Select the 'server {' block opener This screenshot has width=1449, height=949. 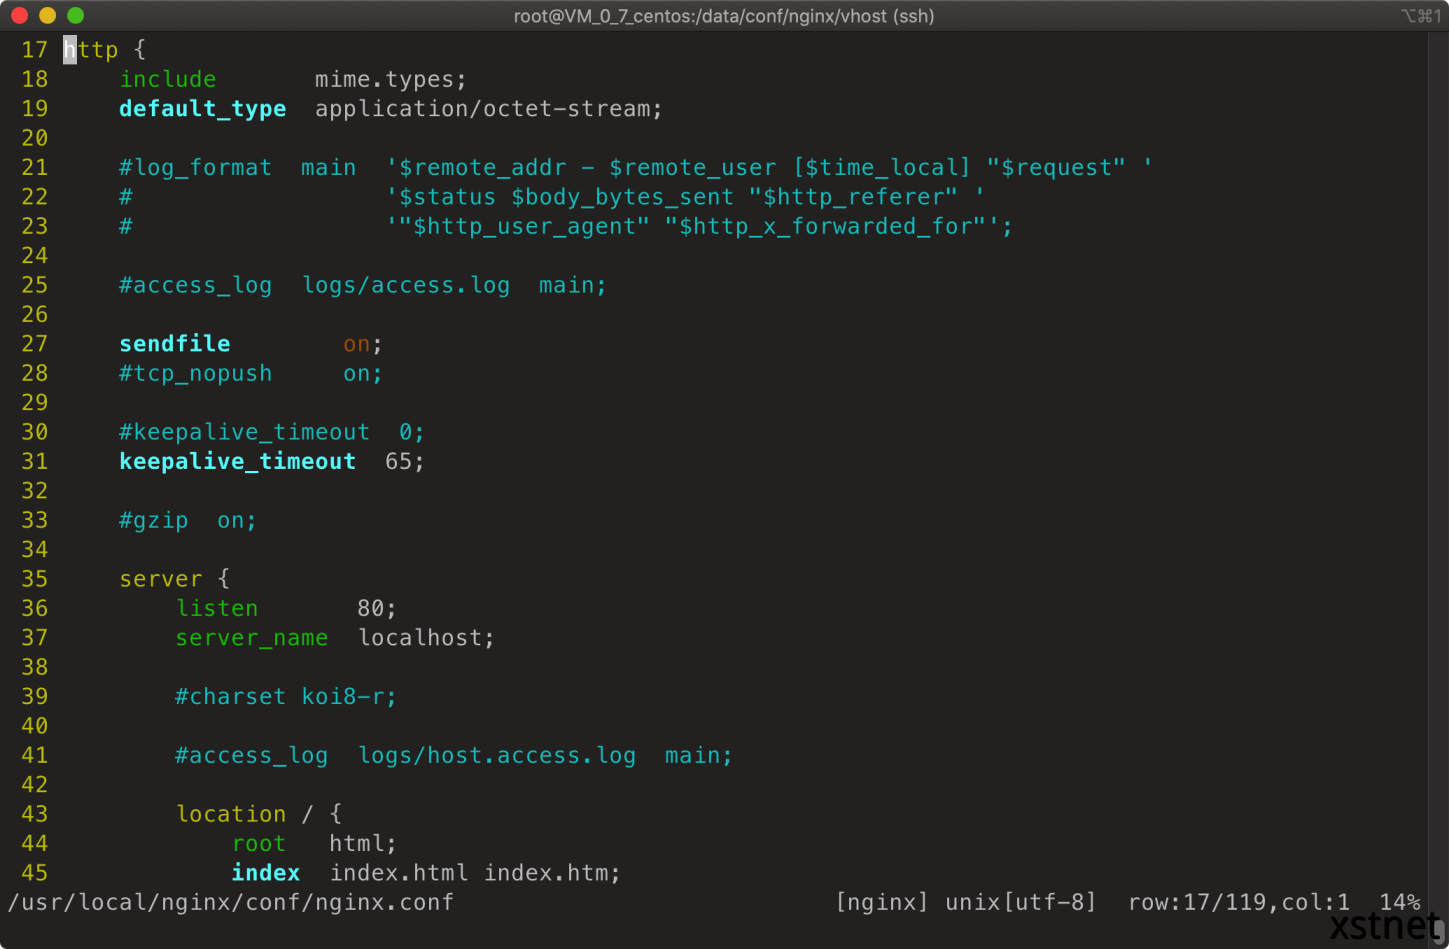(x=174, y=579)
